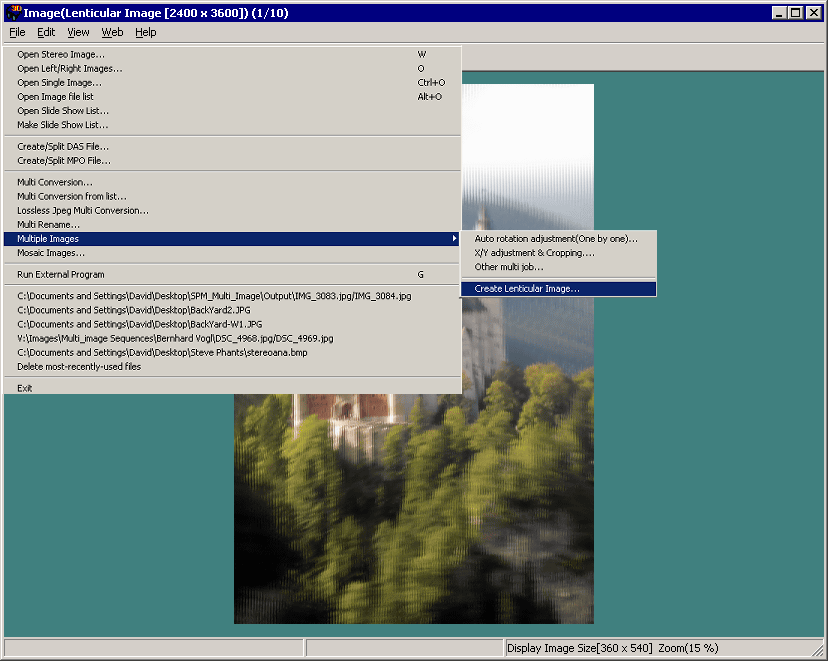Viewport: 828px width, 661px height.
Task: Select Create/Split MPO File…
Action: [232, 160]
